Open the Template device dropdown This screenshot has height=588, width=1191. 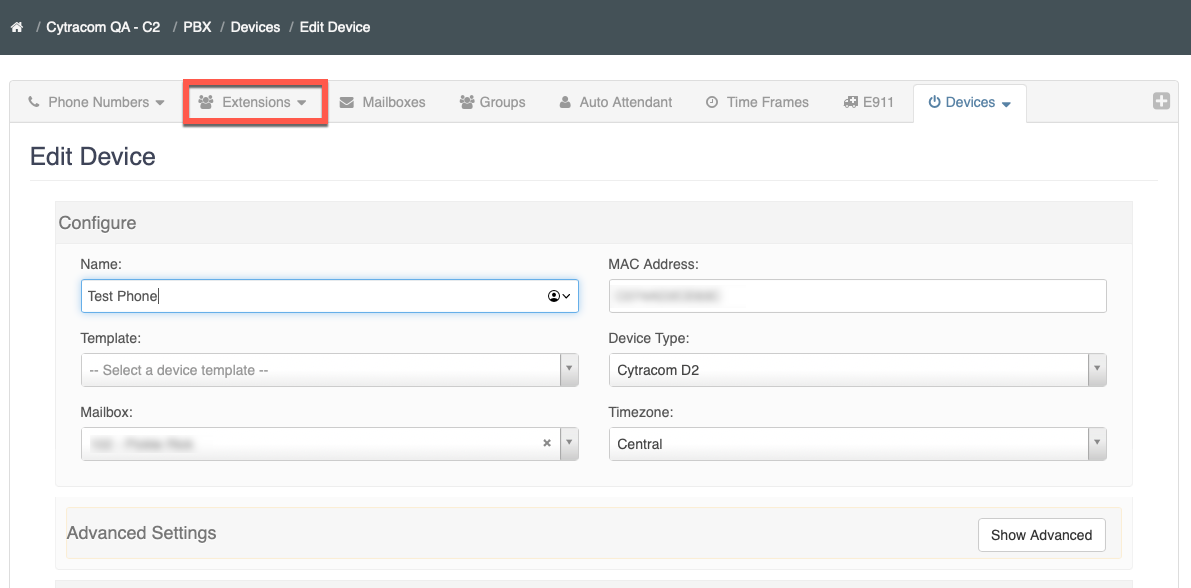pos(329,370)
